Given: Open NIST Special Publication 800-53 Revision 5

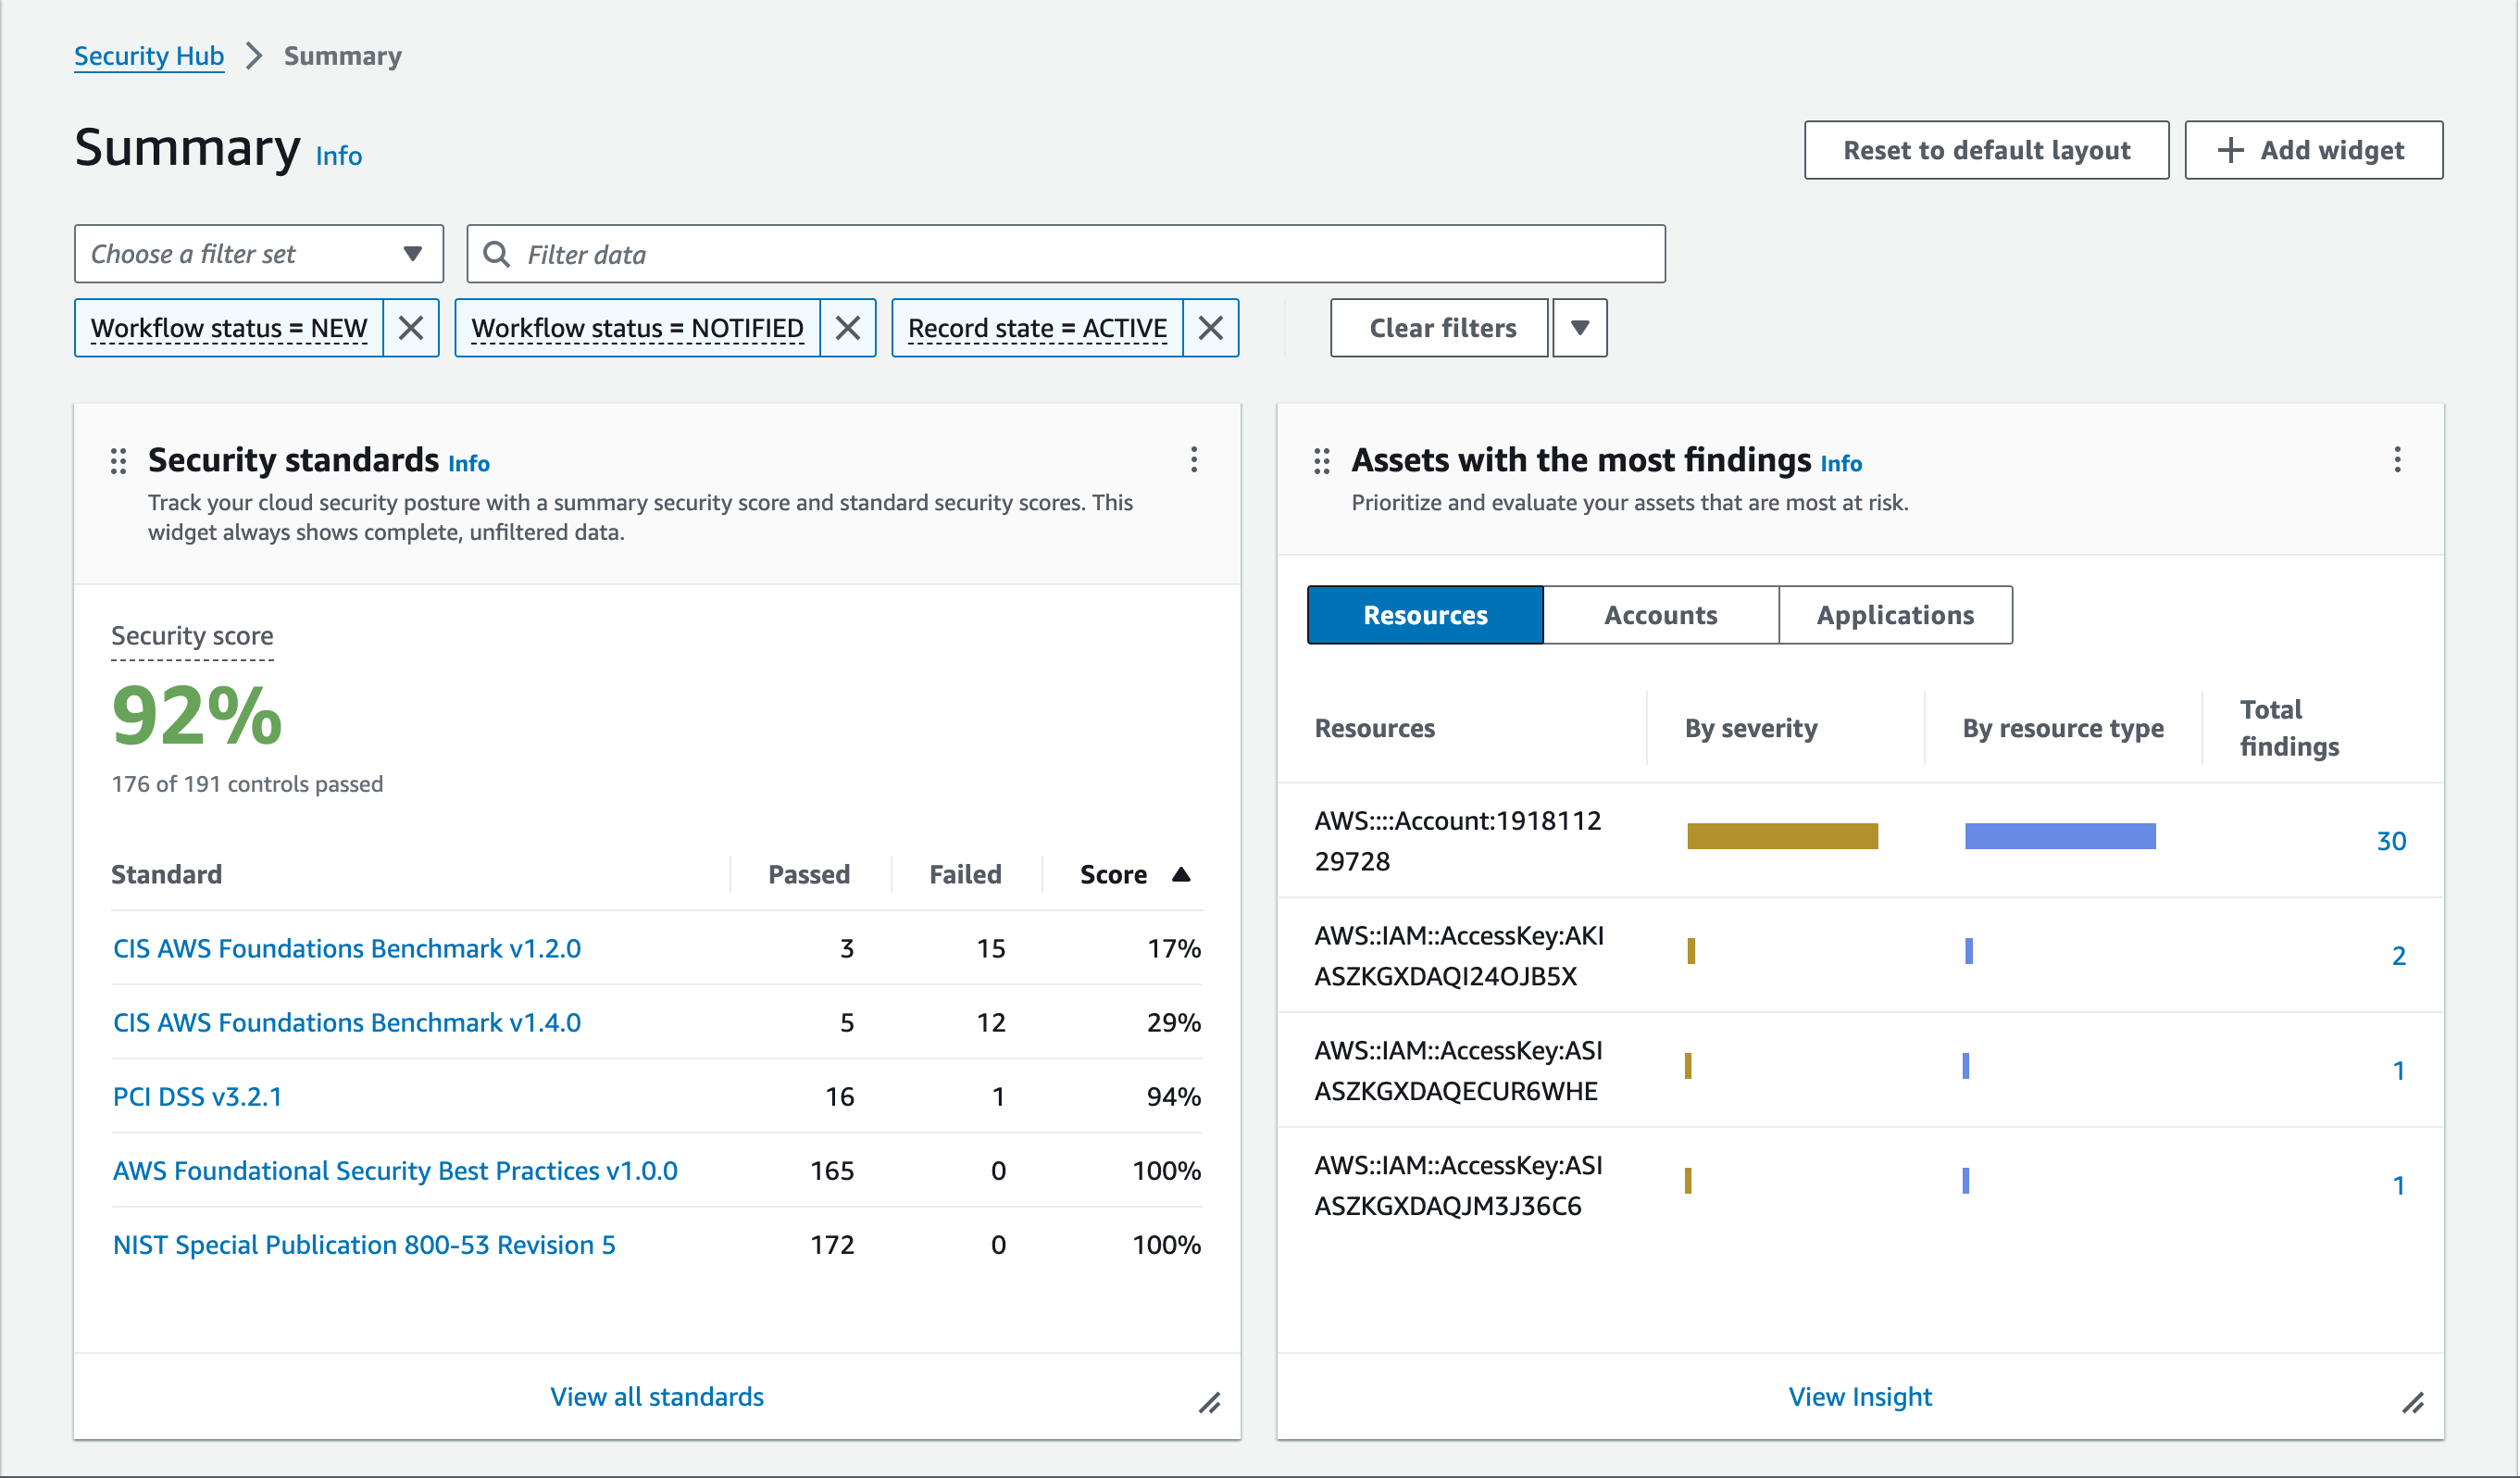Looking at the screenshot, I should (x=364, y=1244).
